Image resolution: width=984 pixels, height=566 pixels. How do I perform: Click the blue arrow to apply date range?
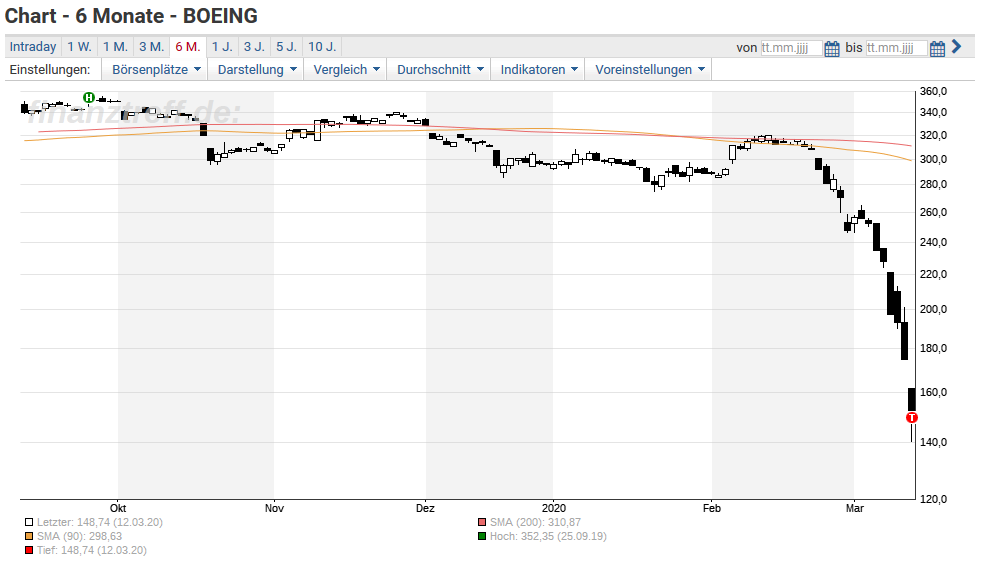[956, 46]
